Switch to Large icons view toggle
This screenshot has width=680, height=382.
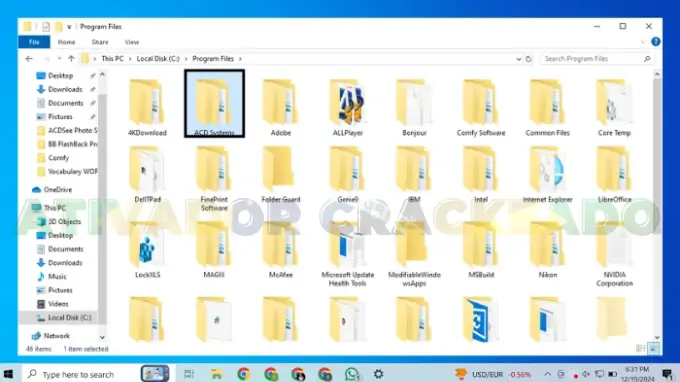(x=654, y=349)
